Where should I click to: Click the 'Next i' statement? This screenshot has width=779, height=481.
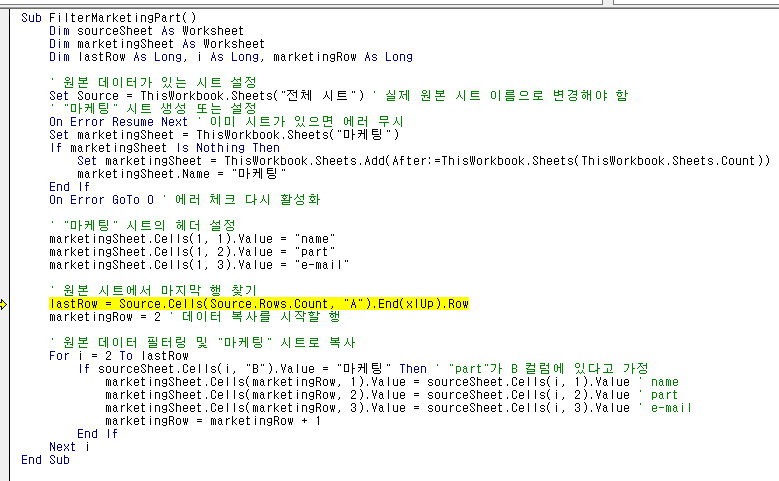(69, 447)
